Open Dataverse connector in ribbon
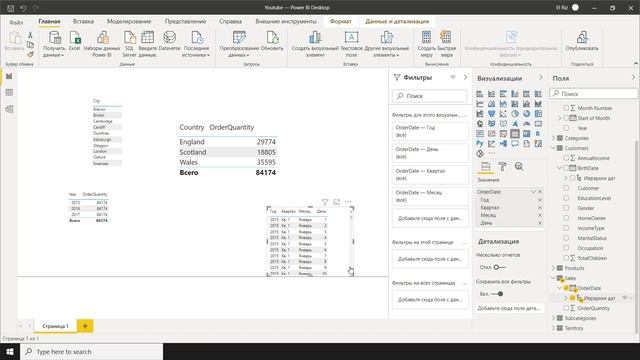 [x=169, y=42]
